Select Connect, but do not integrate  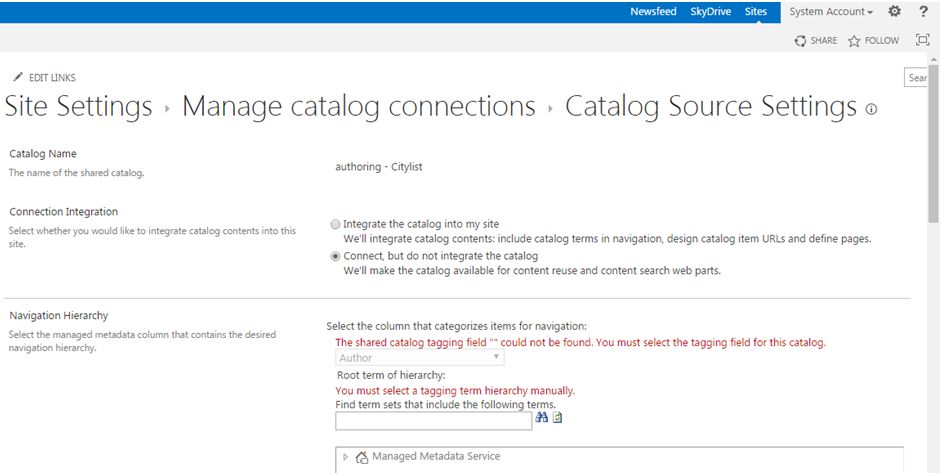[336, 256]
